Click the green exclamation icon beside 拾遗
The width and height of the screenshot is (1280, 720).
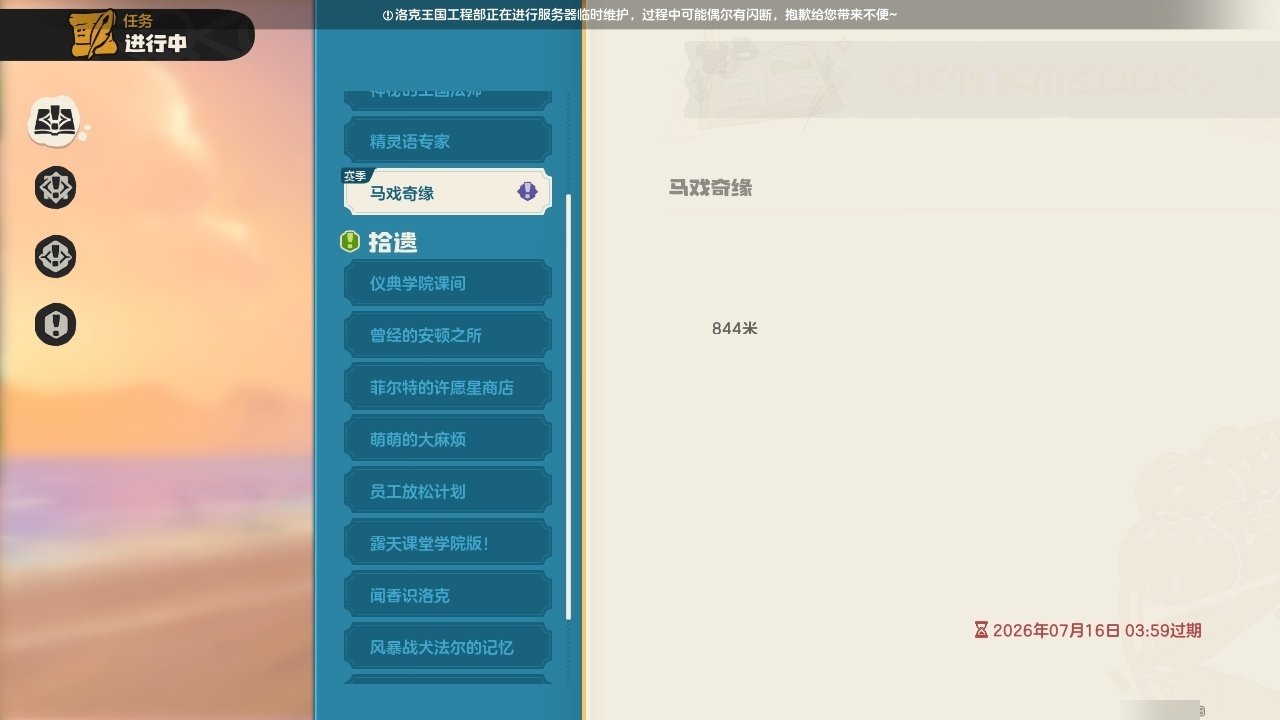[x=350, y=241]
